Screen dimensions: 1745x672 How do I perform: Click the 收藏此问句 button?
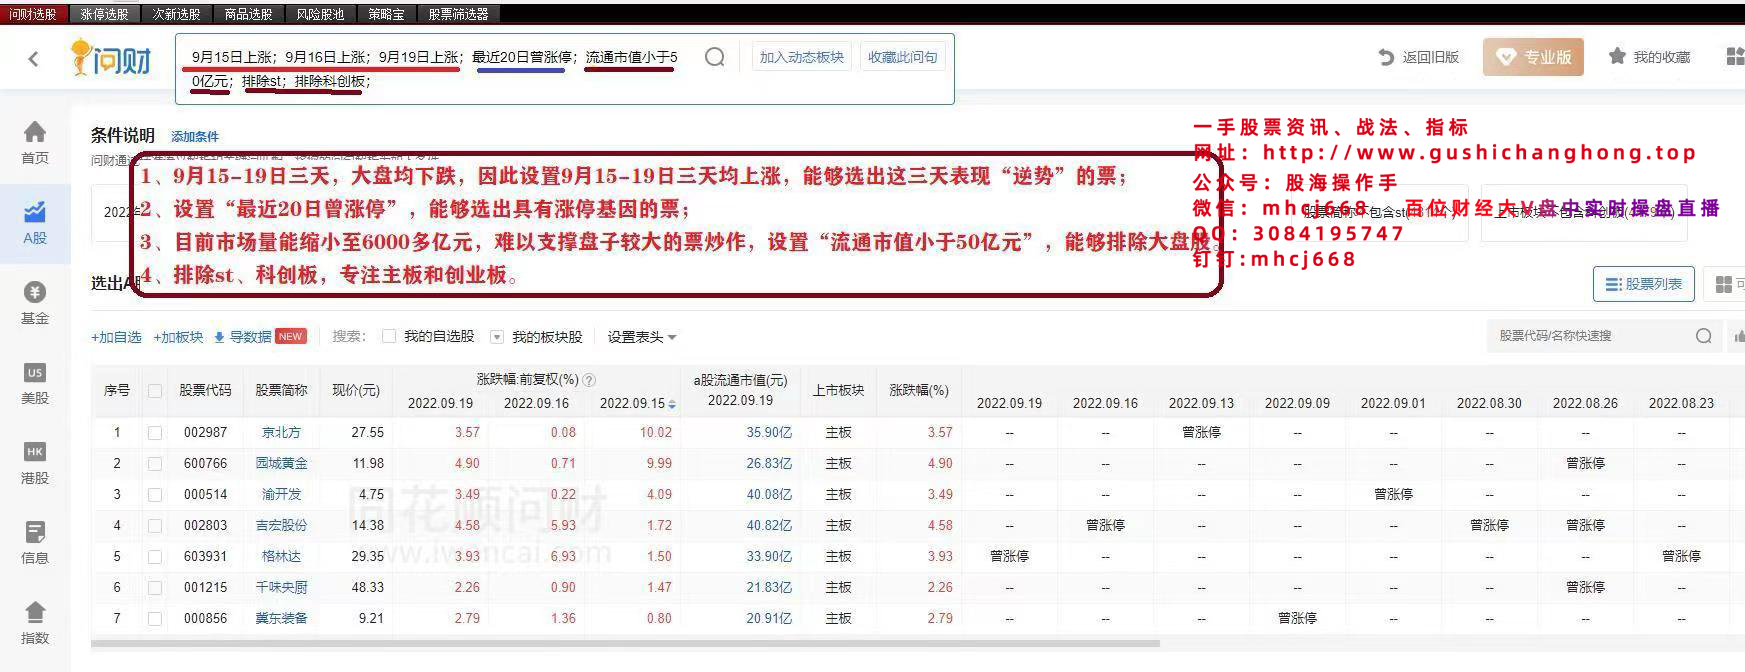pos(903,57)
